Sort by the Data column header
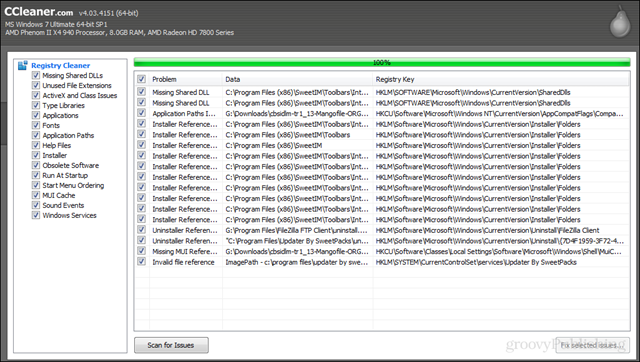The height and width of the screenshot is (362, 640). pos(298,79)
